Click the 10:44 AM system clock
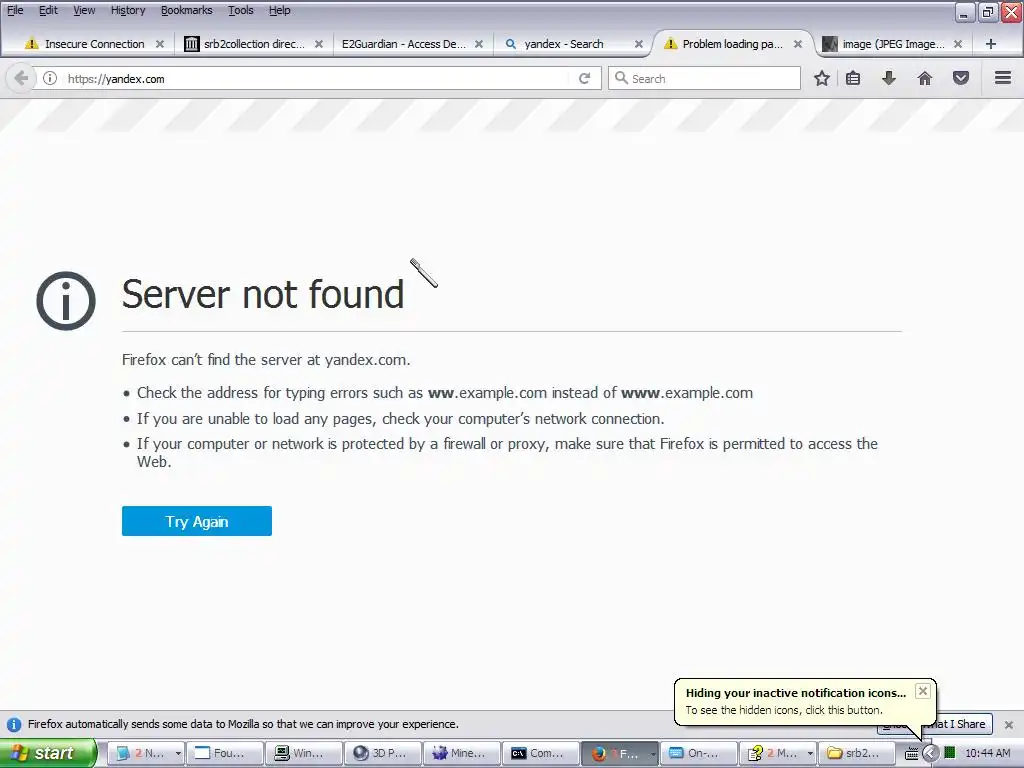The height and width of the screenshot is (768, 1024). [x=987, y=753]
